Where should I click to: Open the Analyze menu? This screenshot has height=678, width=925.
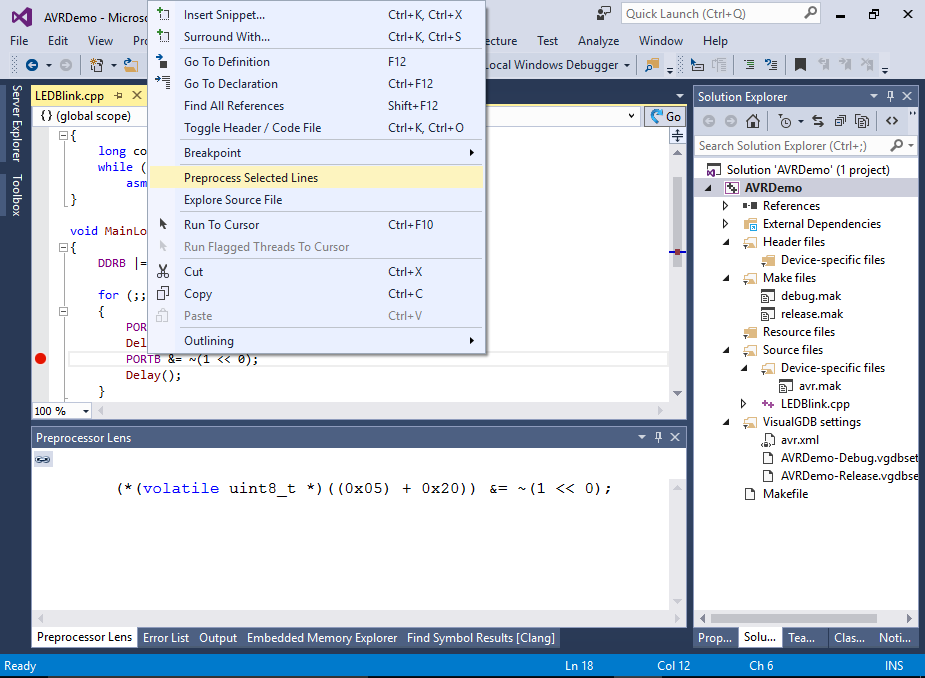598,41
